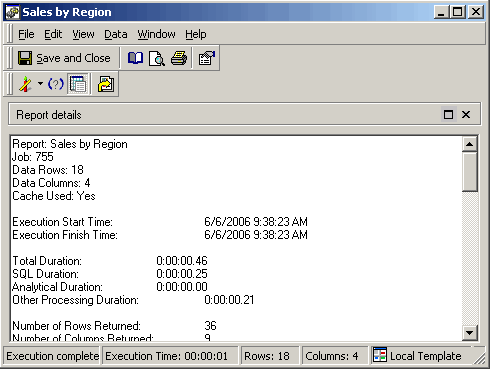Maximize the Report details pane

[448, 115]
